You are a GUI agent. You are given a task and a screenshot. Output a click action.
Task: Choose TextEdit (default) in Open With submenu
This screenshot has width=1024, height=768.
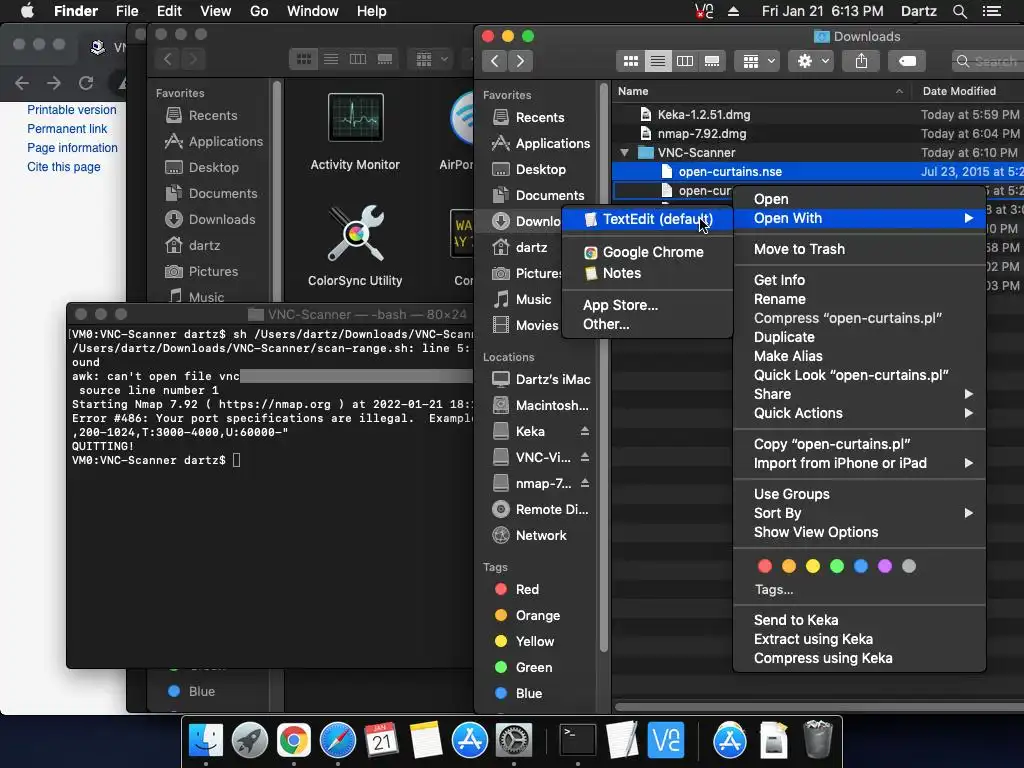[647, 219]
